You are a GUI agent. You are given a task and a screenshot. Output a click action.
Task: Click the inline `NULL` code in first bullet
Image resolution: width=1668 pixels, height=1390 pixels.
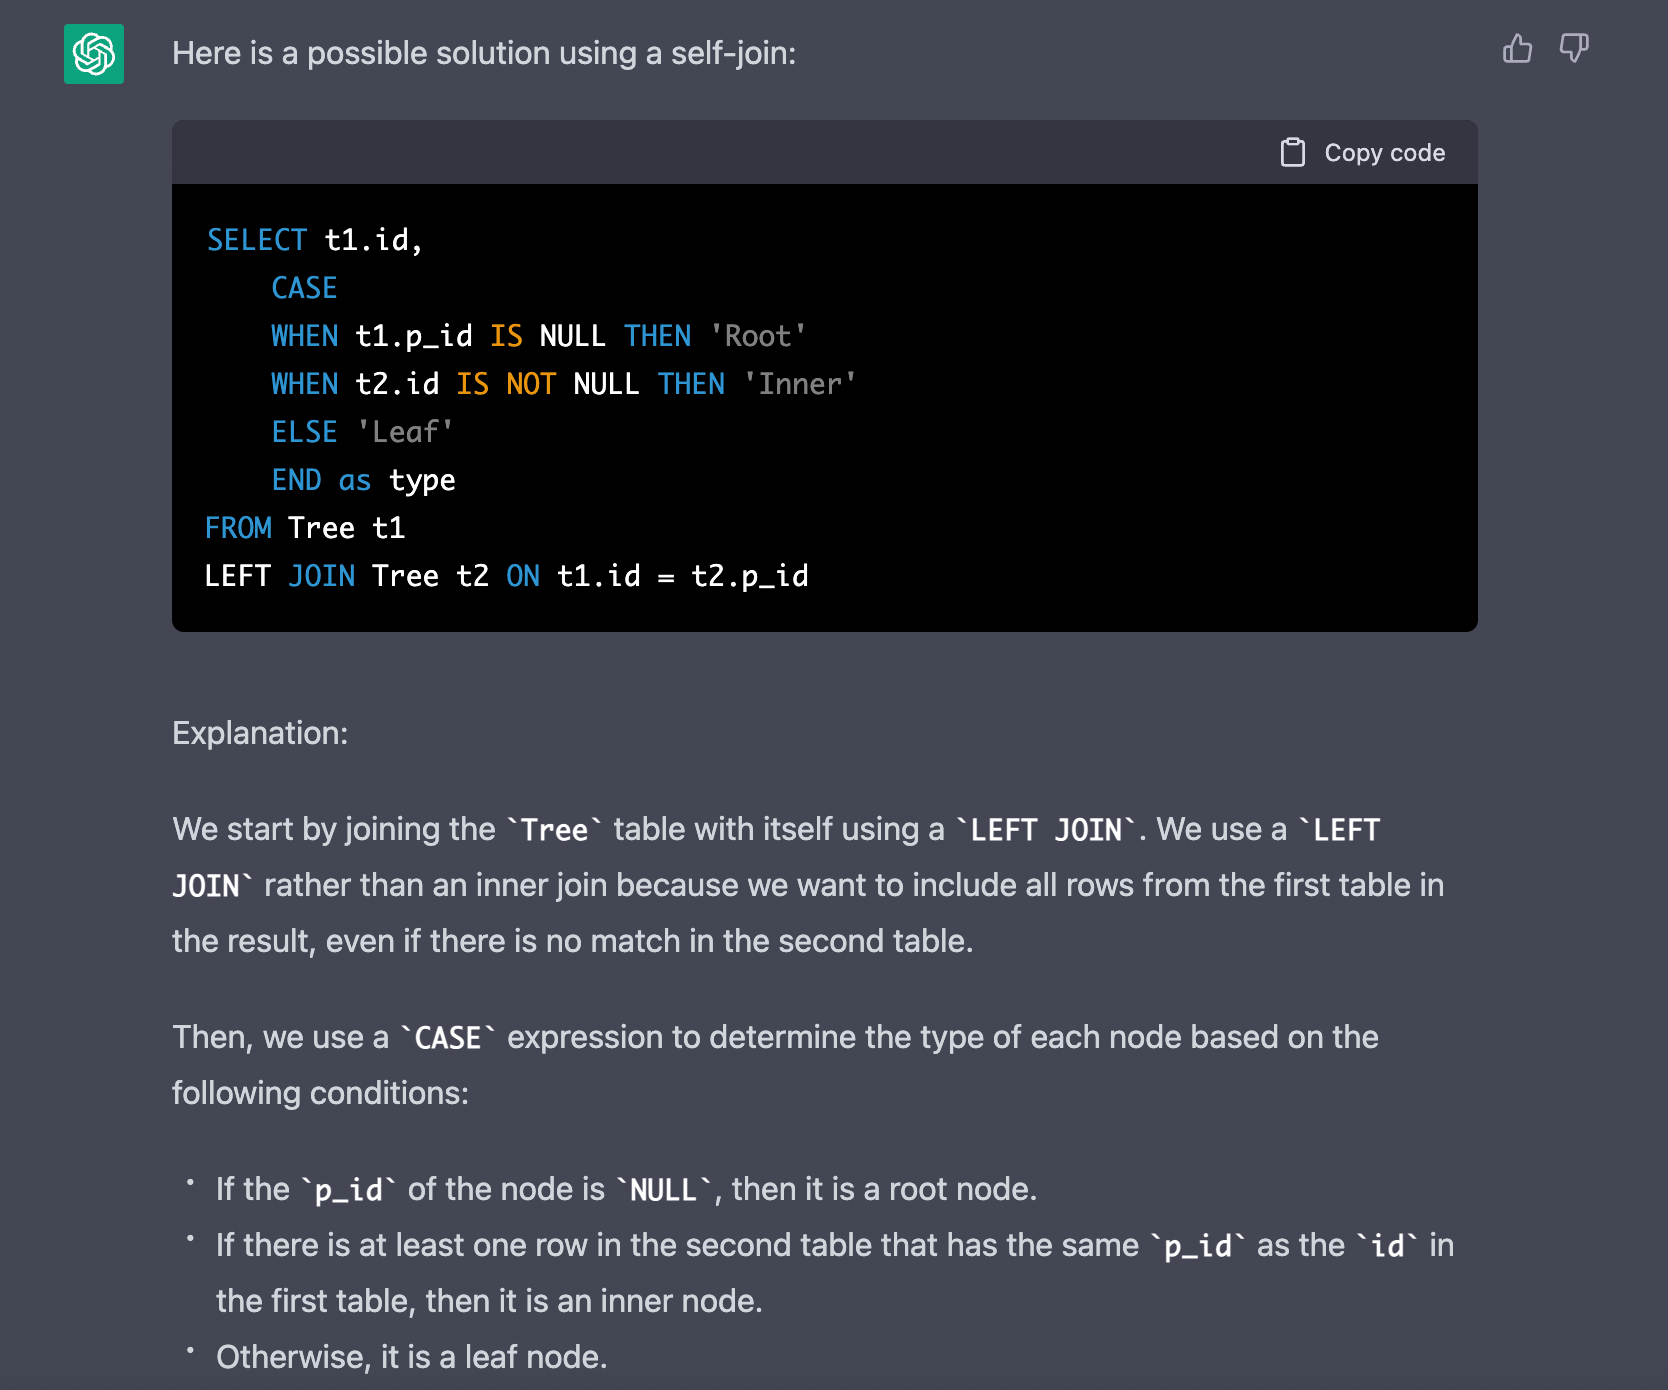tap(663, 1190)
